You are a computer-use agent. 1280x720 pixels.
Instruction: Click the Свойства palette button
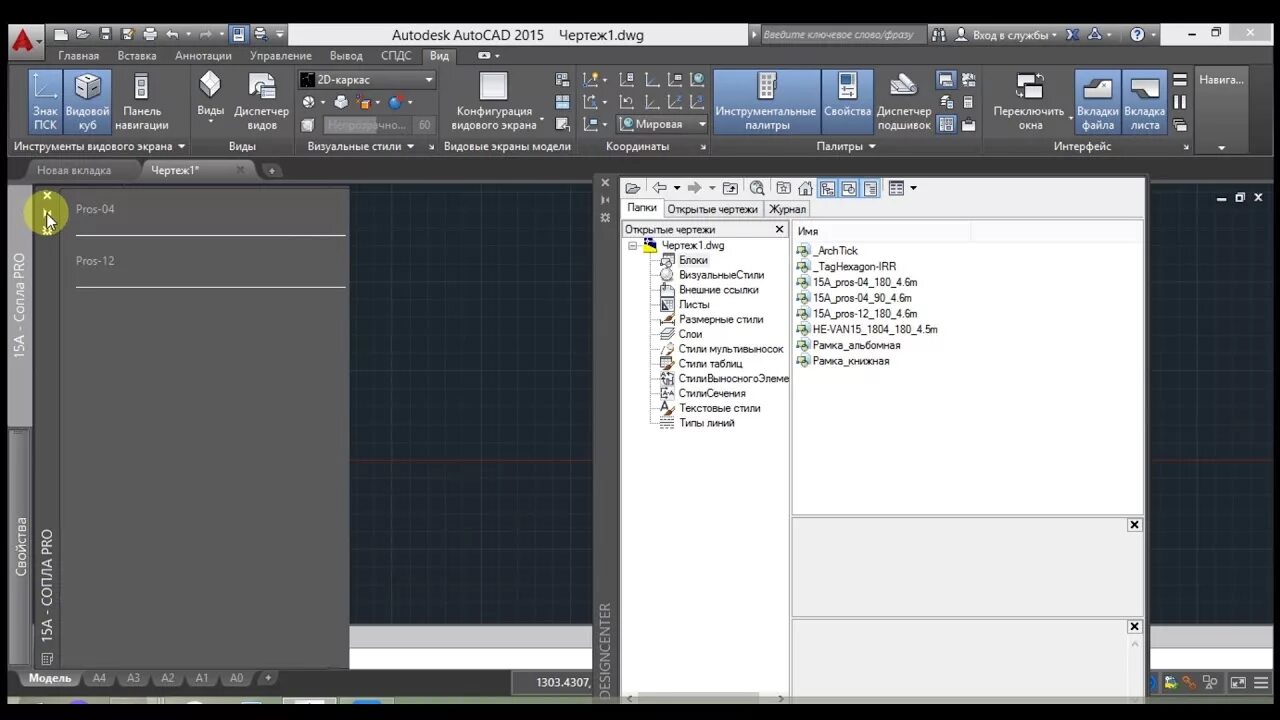(x=847, y=102)
